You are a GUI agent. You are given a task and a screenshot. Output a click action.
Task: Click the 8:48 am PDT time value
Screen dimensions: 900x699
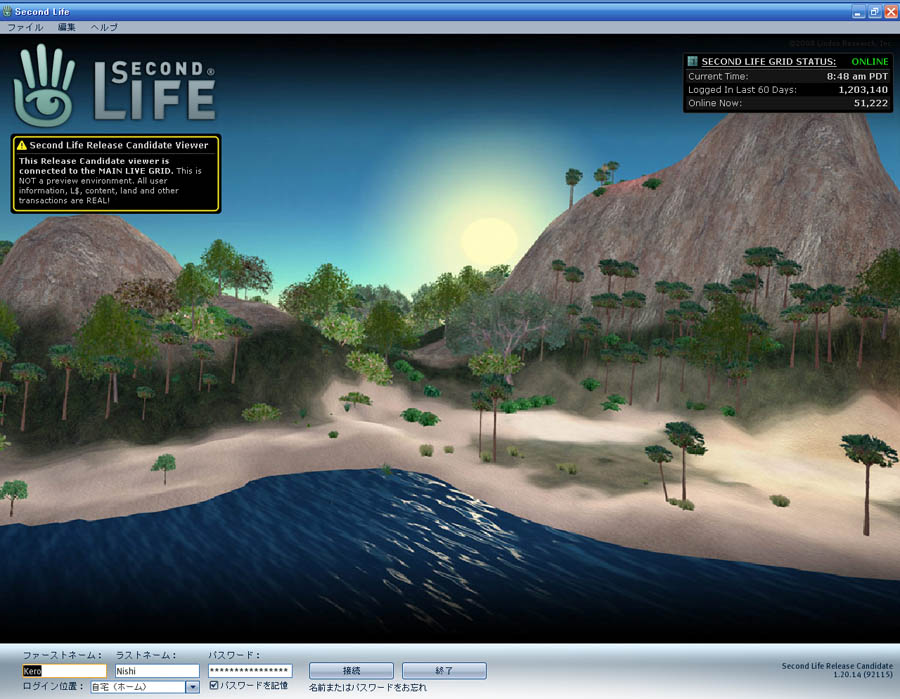click(x=857, y=76)
